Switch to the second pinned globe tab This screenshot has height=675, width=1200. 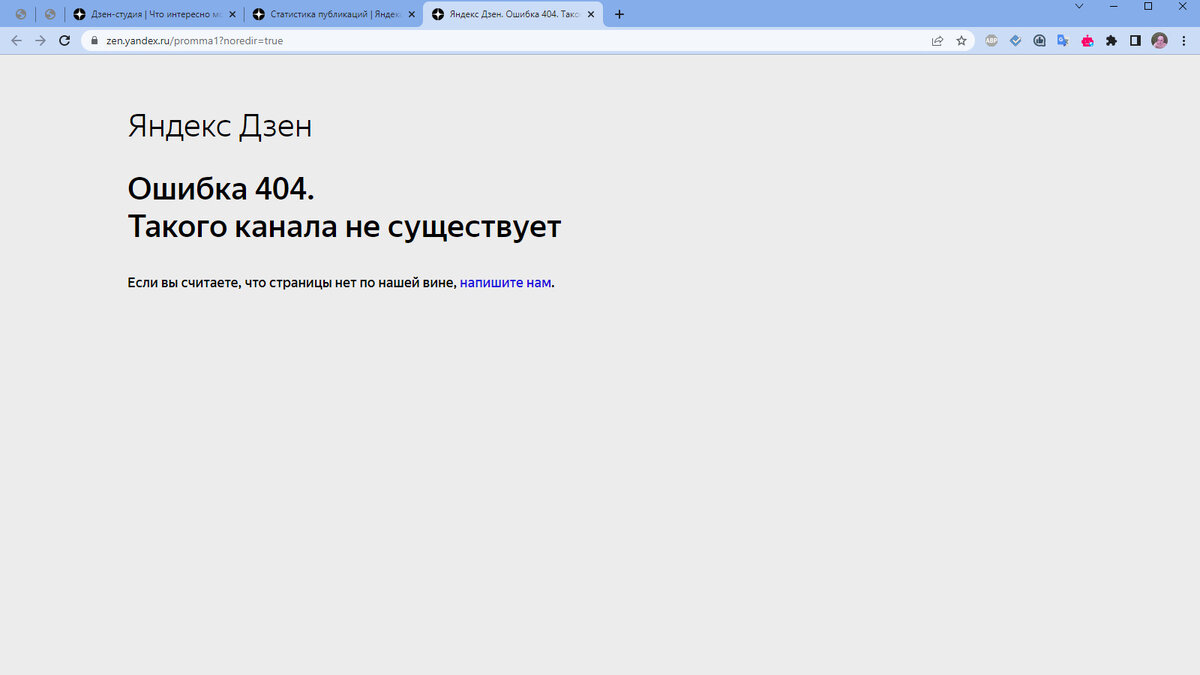[x=50, y=14]
